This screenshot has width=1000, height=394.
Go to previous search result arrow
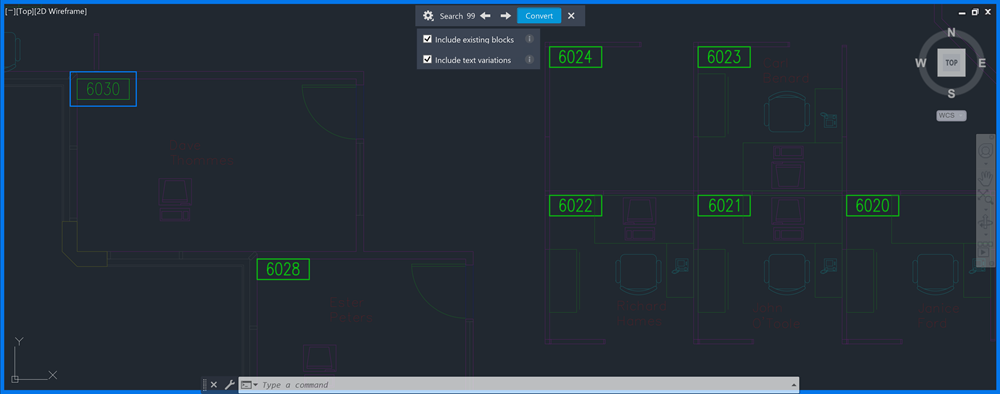pos(485,16)
